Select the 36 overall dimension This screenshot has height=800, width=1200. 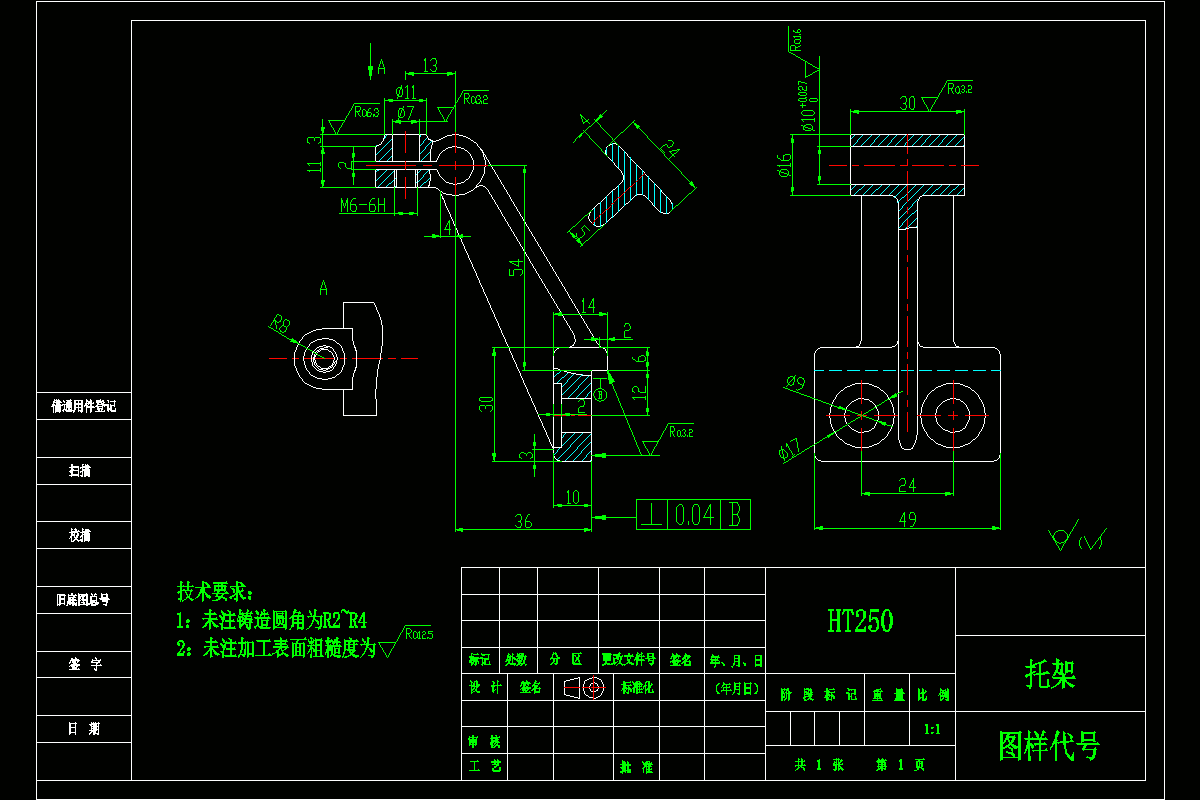click(x=523, y=521)
